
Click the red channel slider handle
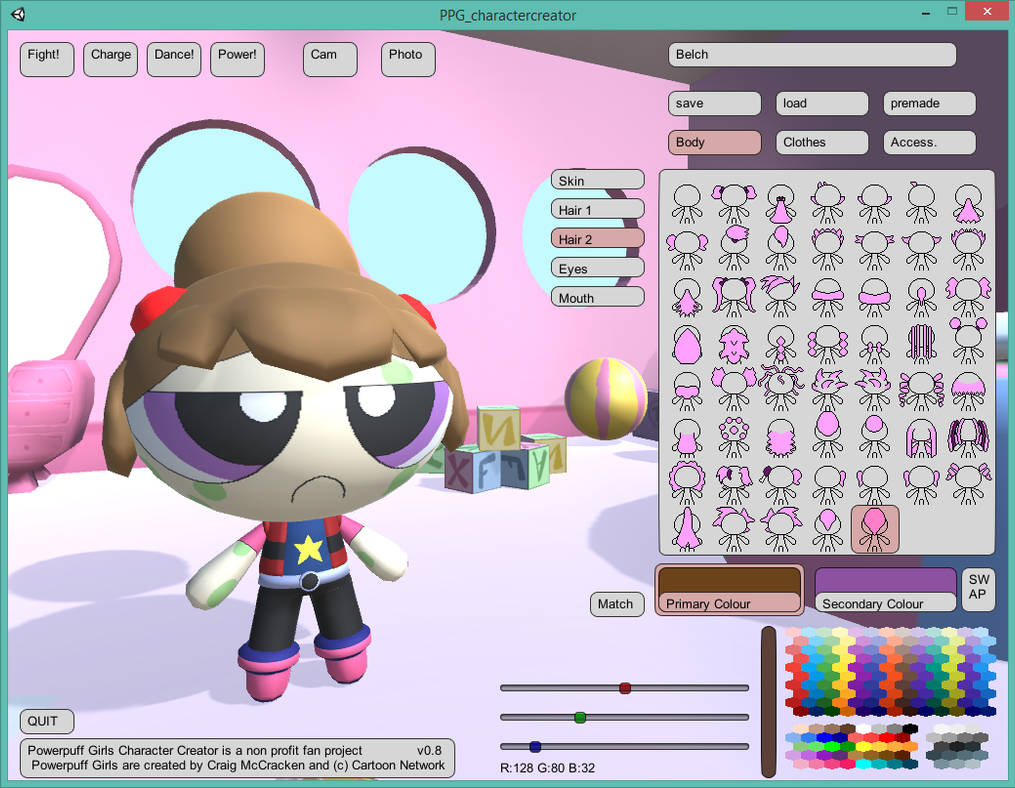pos(625,688)
